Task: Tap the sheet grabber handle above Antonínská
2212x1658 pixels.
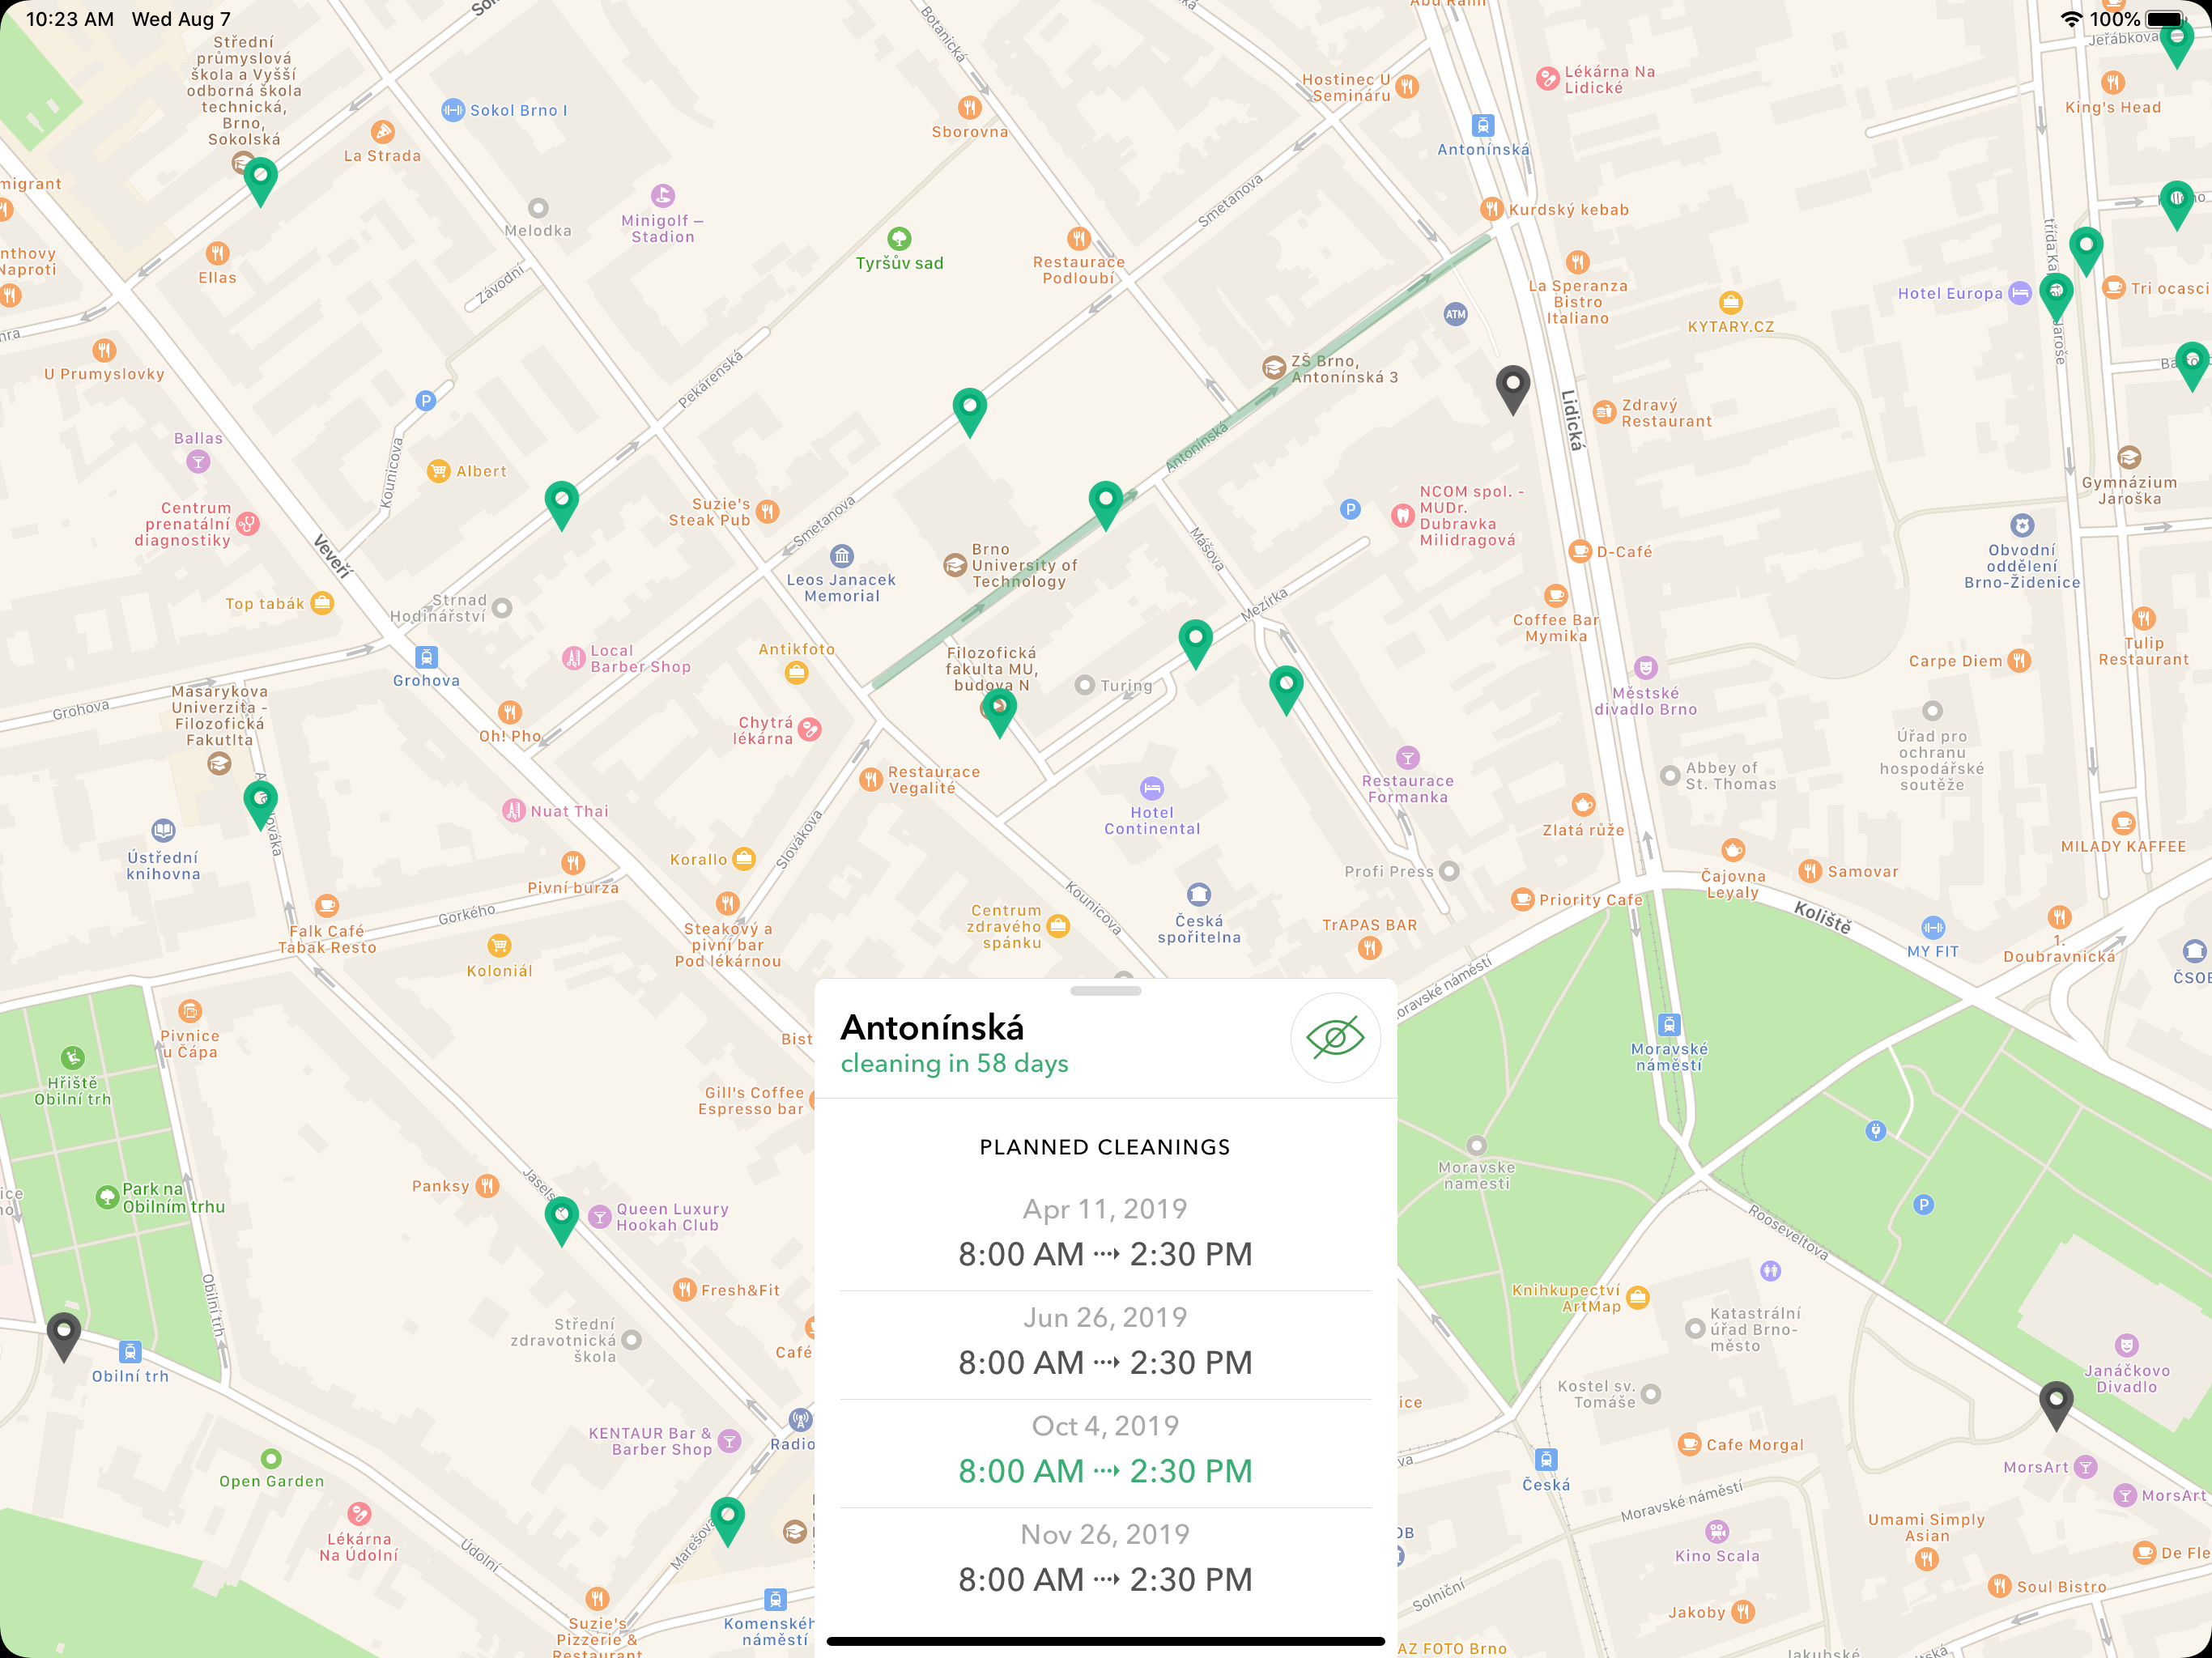Action: coord(1105,991)
